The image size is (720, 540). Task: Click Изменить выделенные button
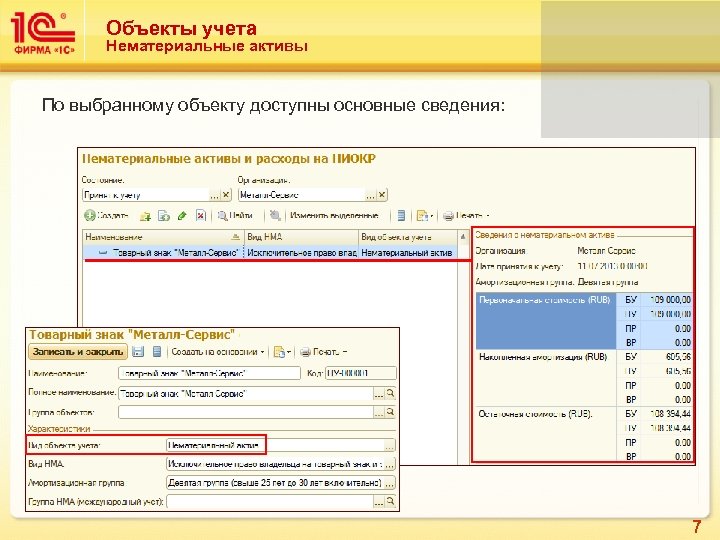334,215
